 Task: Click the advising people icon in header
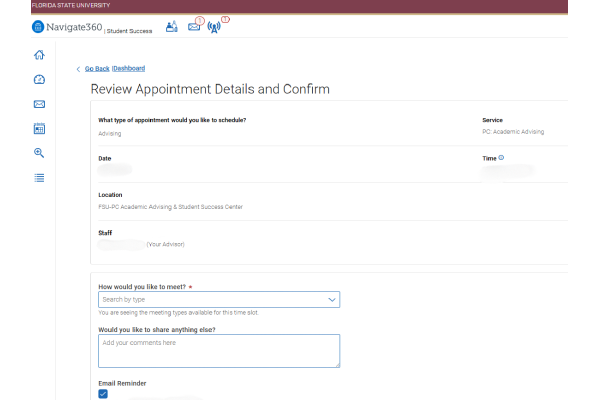click(171, 27)
